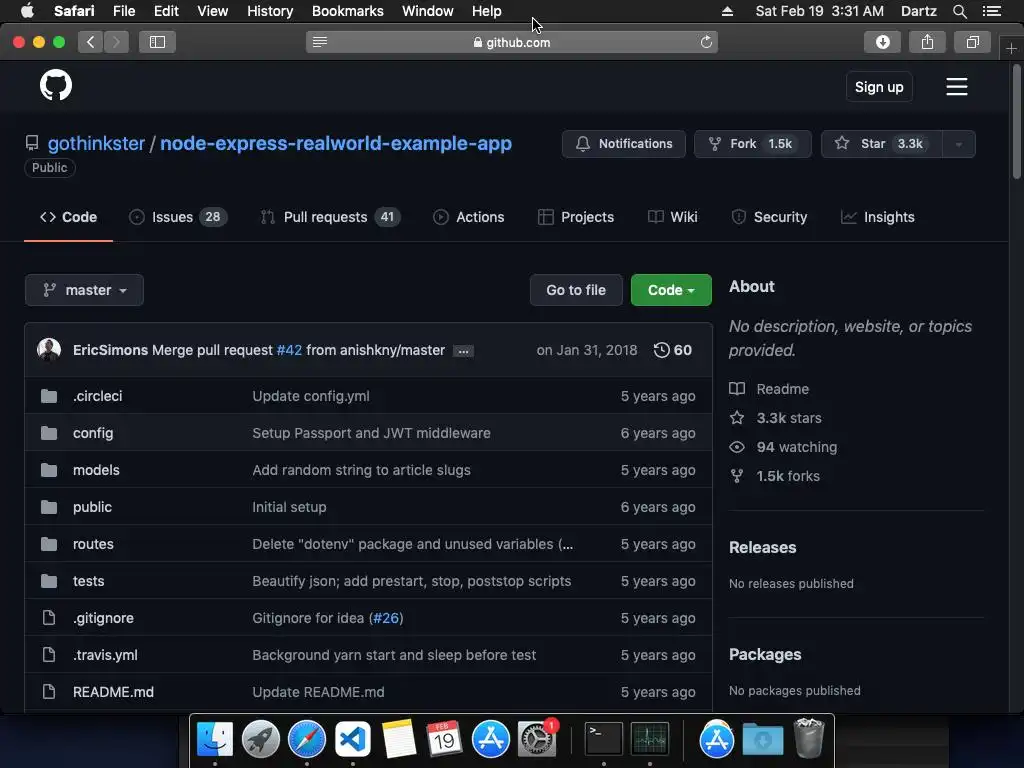This screenshot has height=768, width=1024.
Task: Open the models folder
Action: tap(96, 470)
